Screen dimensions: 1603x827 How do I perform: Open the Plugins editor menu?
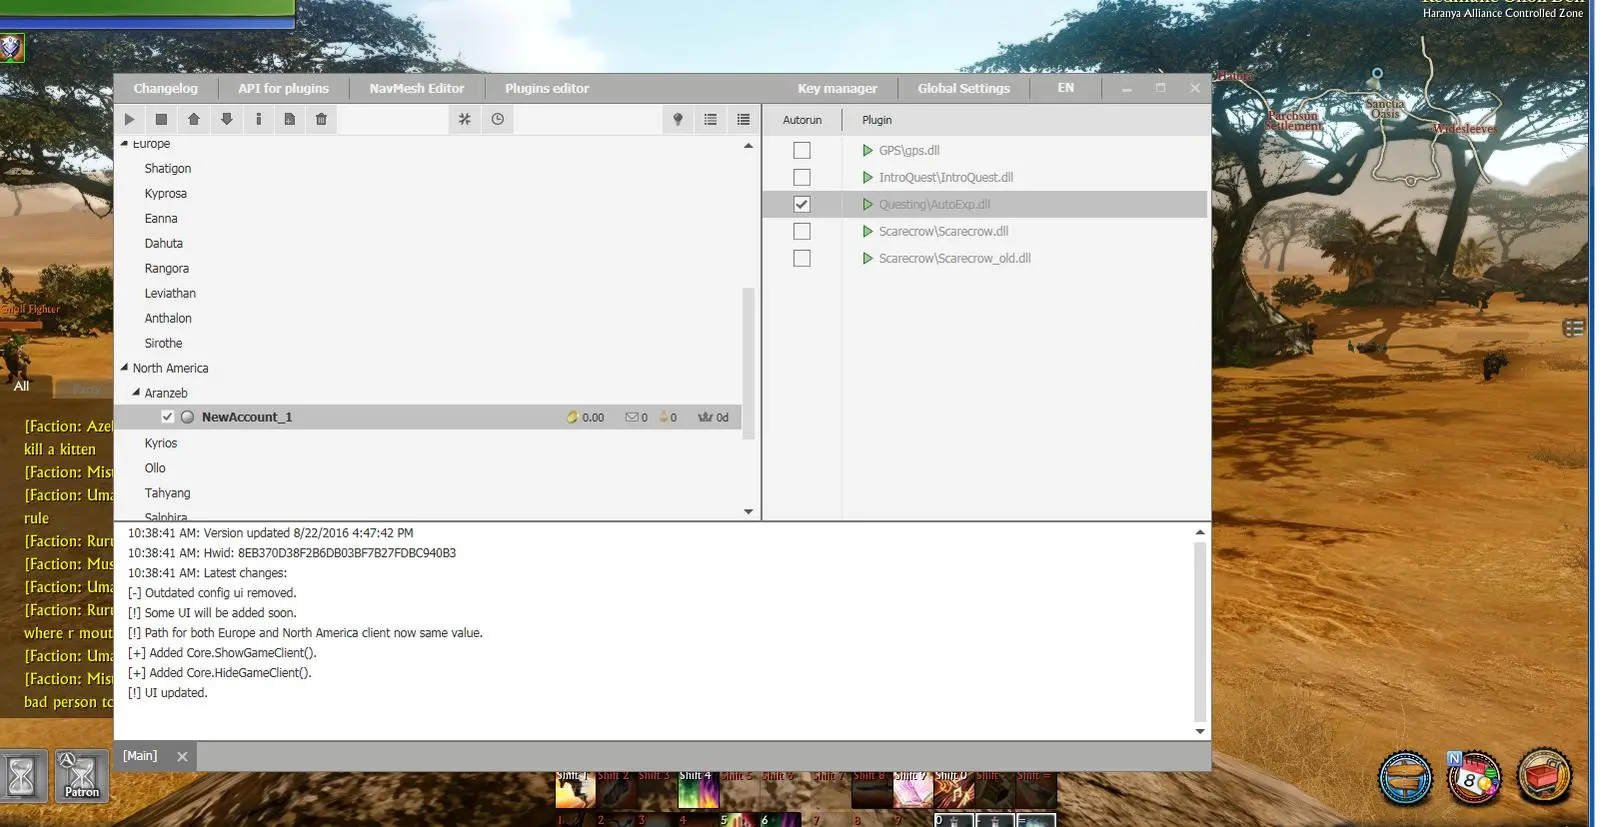[546, 88]
